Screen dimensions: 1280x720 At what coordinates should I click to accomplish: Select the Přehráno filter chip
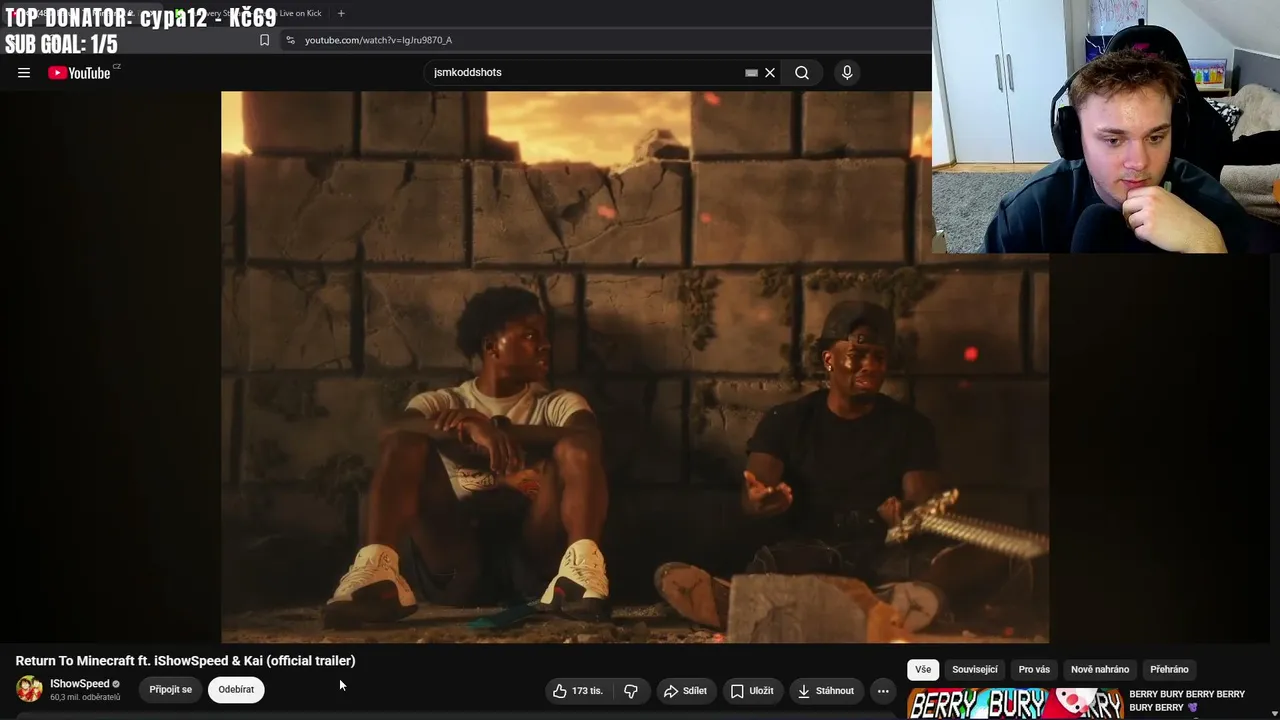(x=1169, y=670)
